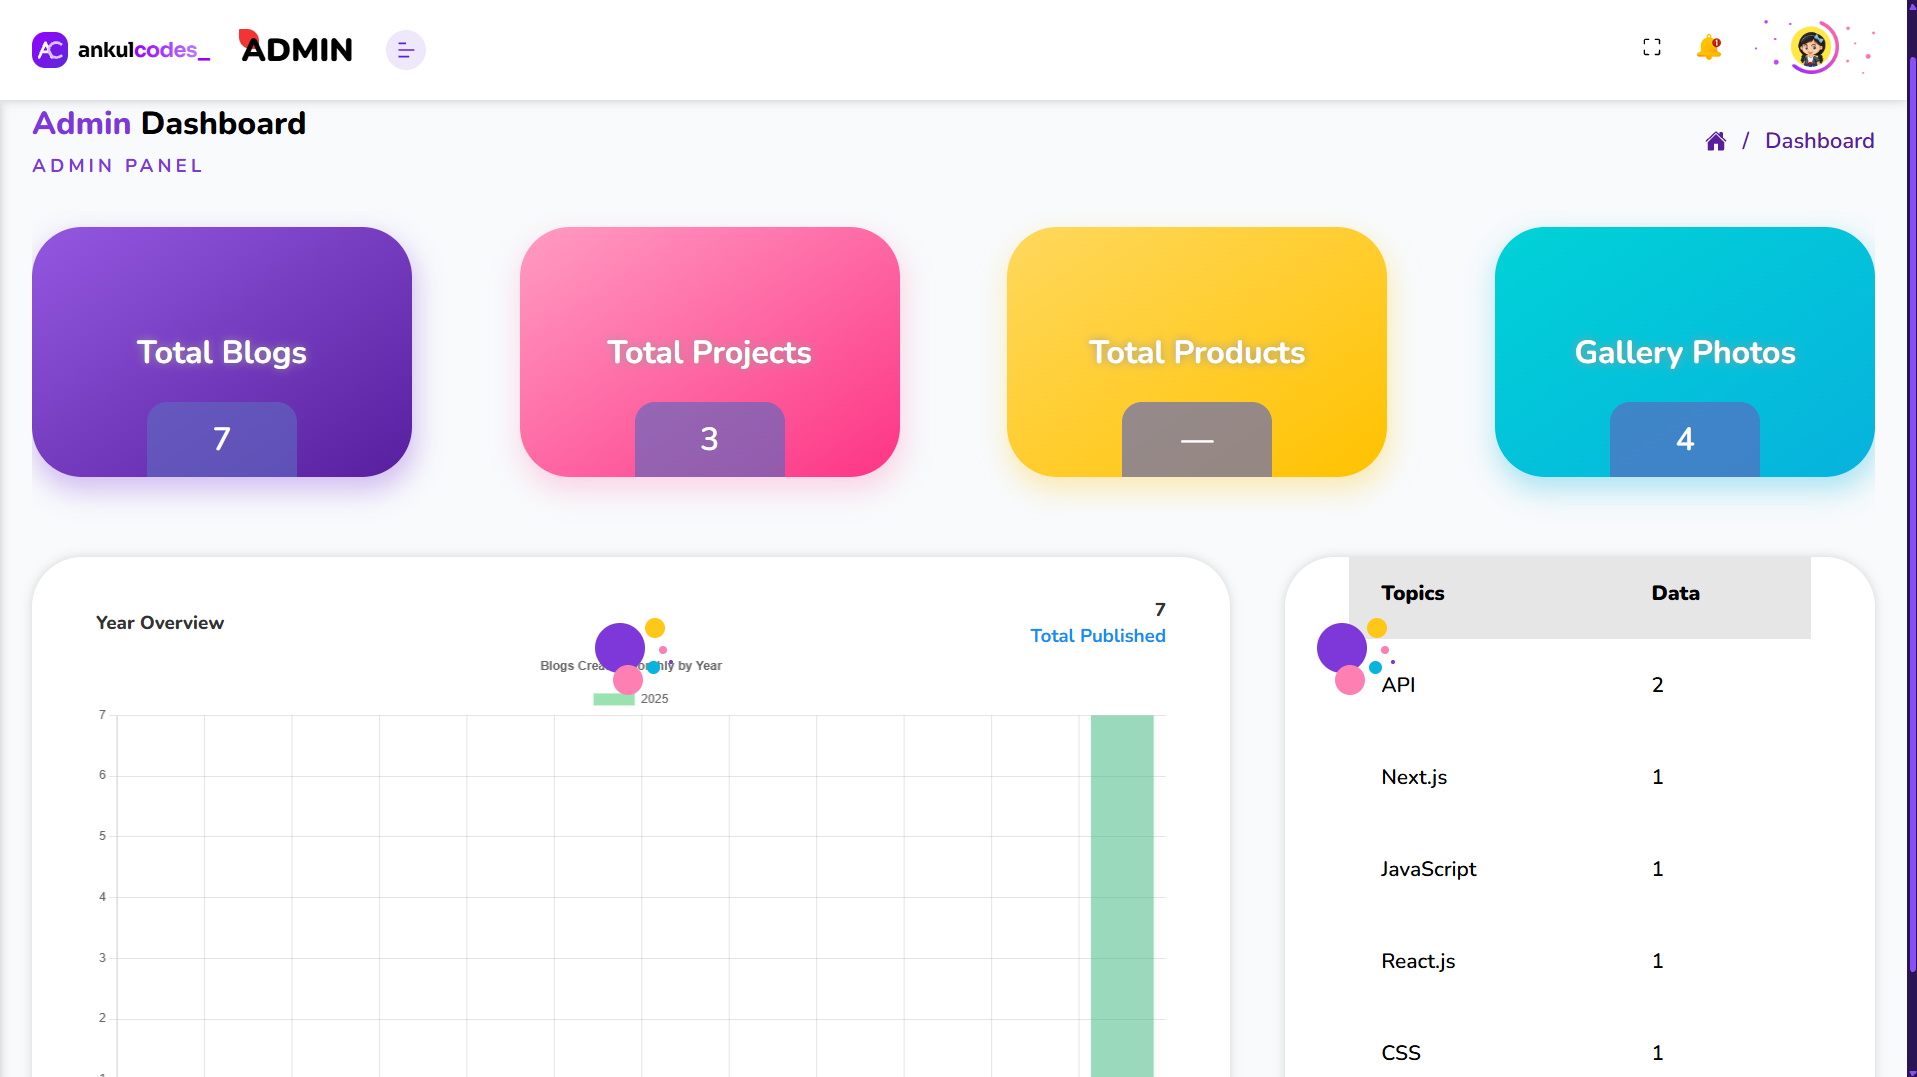Viewport: 1917px width, 1077px height.
Task: Select the CSS topic row
Action: [1580, 1042]
